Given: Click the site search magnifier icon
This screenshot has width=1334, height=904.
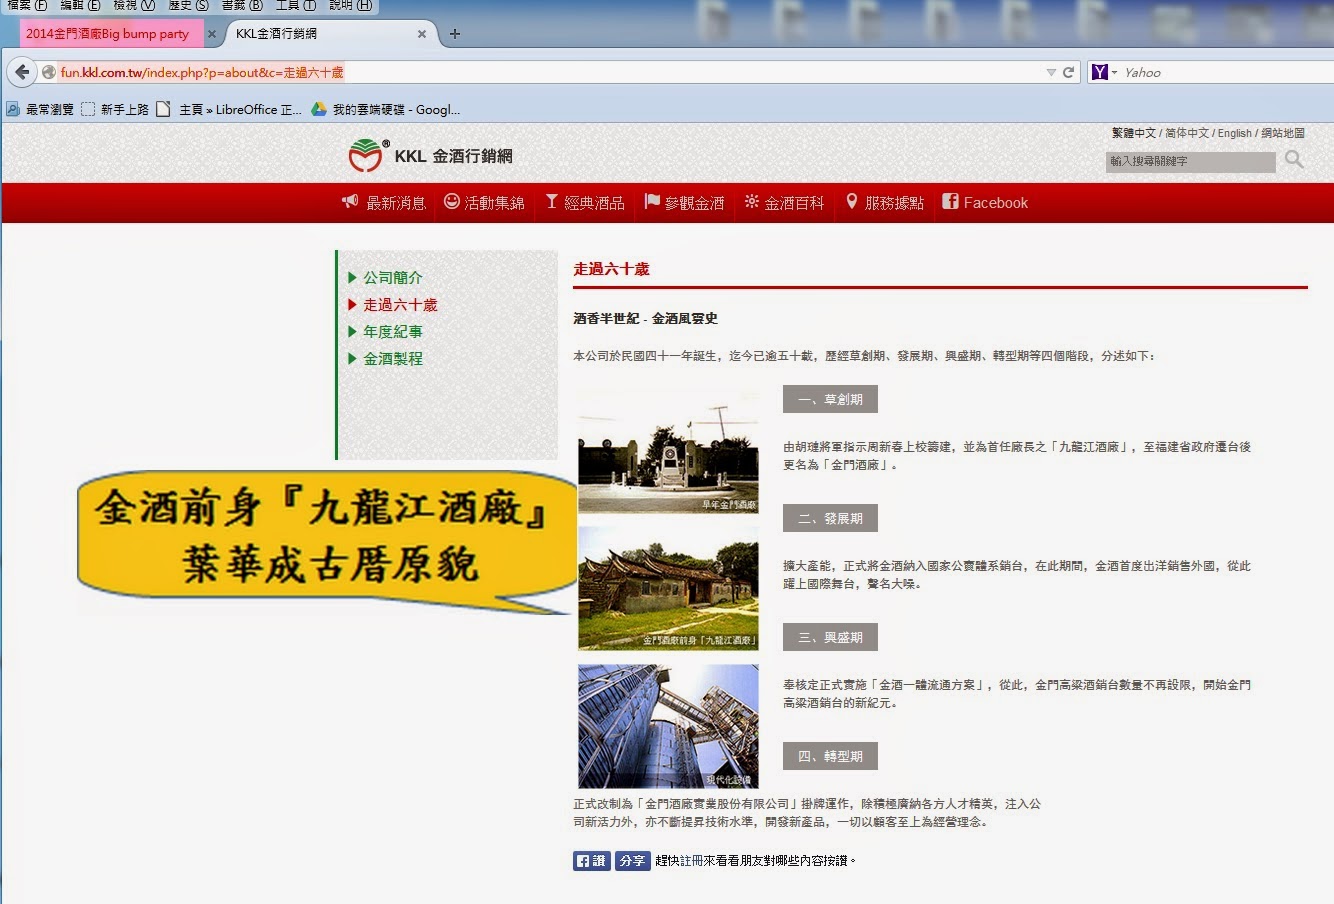Looking at the screenshot, I should pyautogui.click(x=1294, y=159).
